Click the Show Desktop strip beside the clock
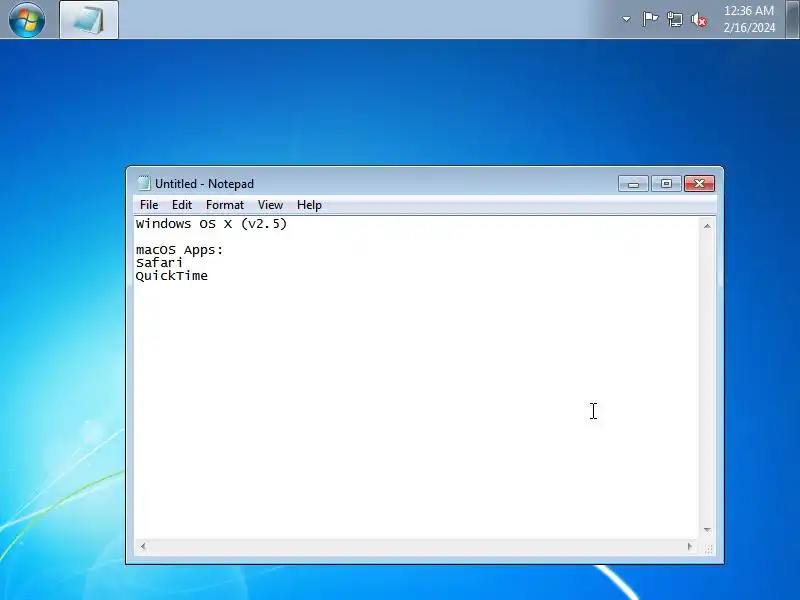This screenshot has width=800, height=600. coord(793,19)
